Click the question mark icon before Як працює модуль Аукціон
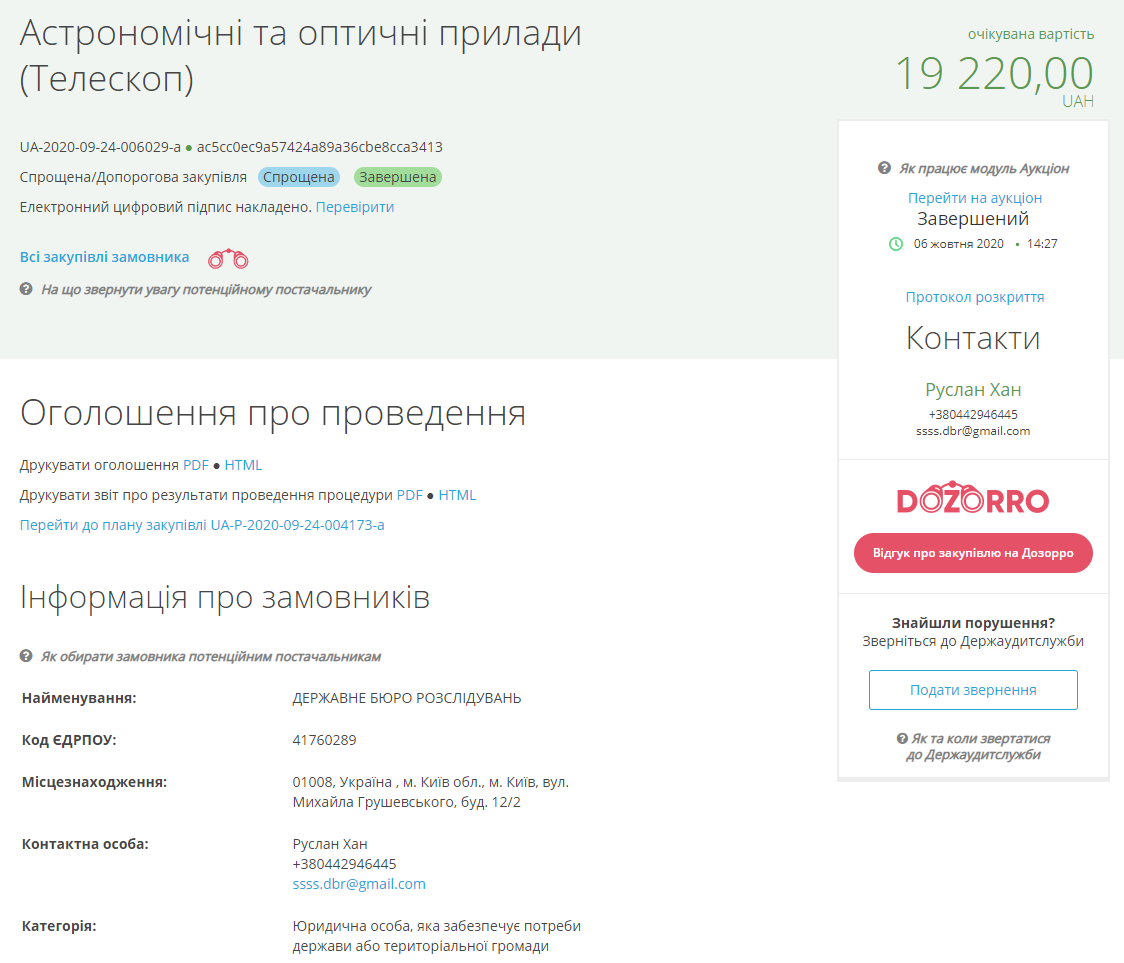The height and width of the screenshot is (963, 1124). tap(885, 169)
